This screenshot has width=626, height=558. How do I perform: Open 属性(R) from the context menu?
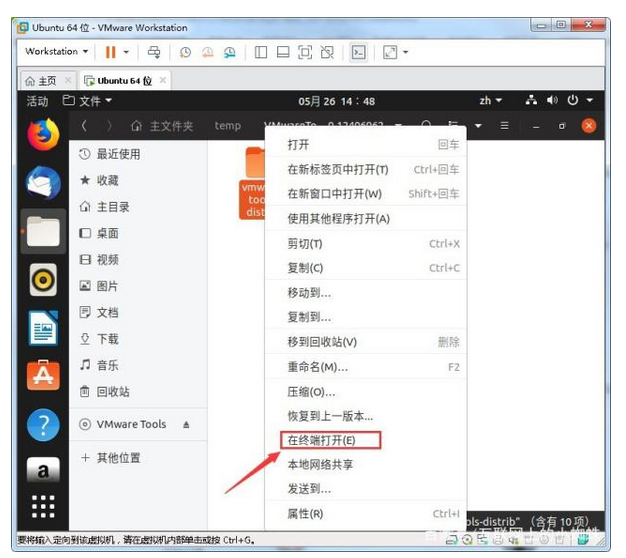(x=366, y=514)
